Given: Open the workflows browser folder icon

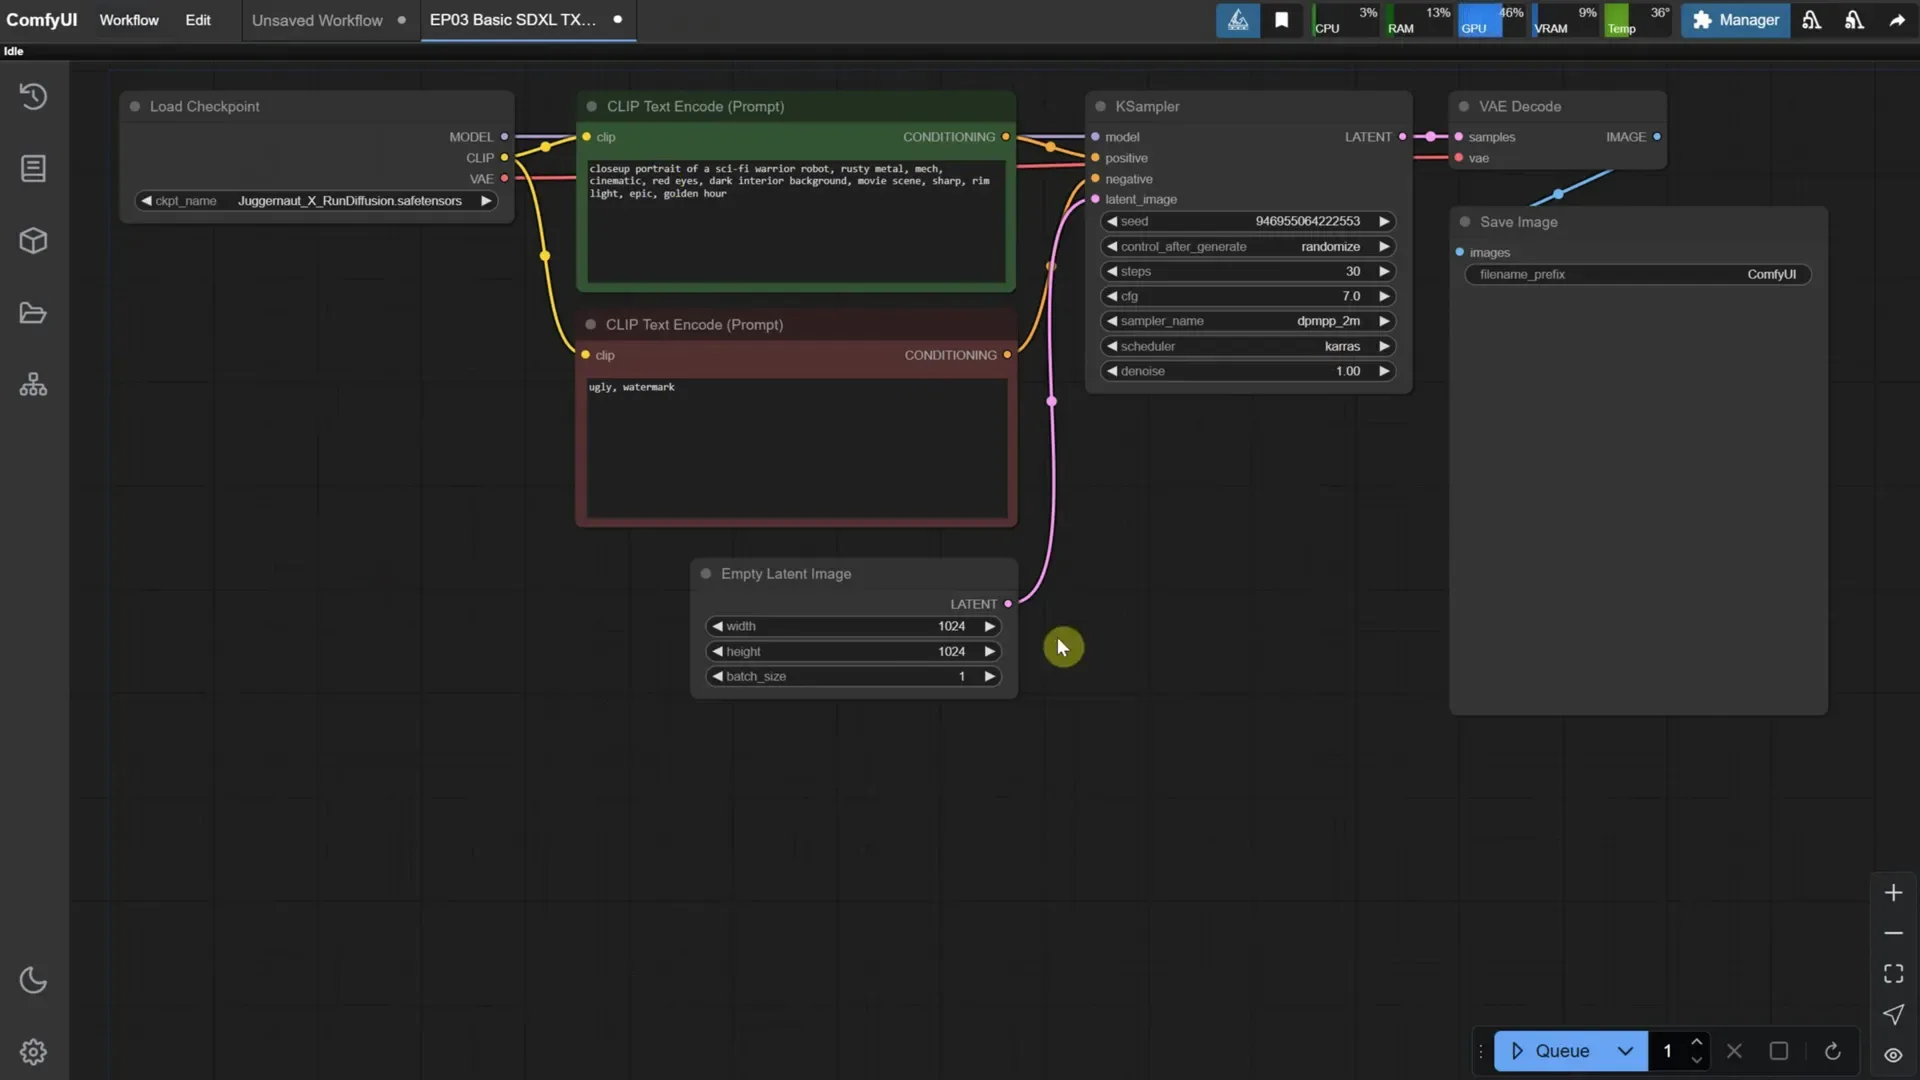Looking at the screenshot, I should [x=33, y=313].
